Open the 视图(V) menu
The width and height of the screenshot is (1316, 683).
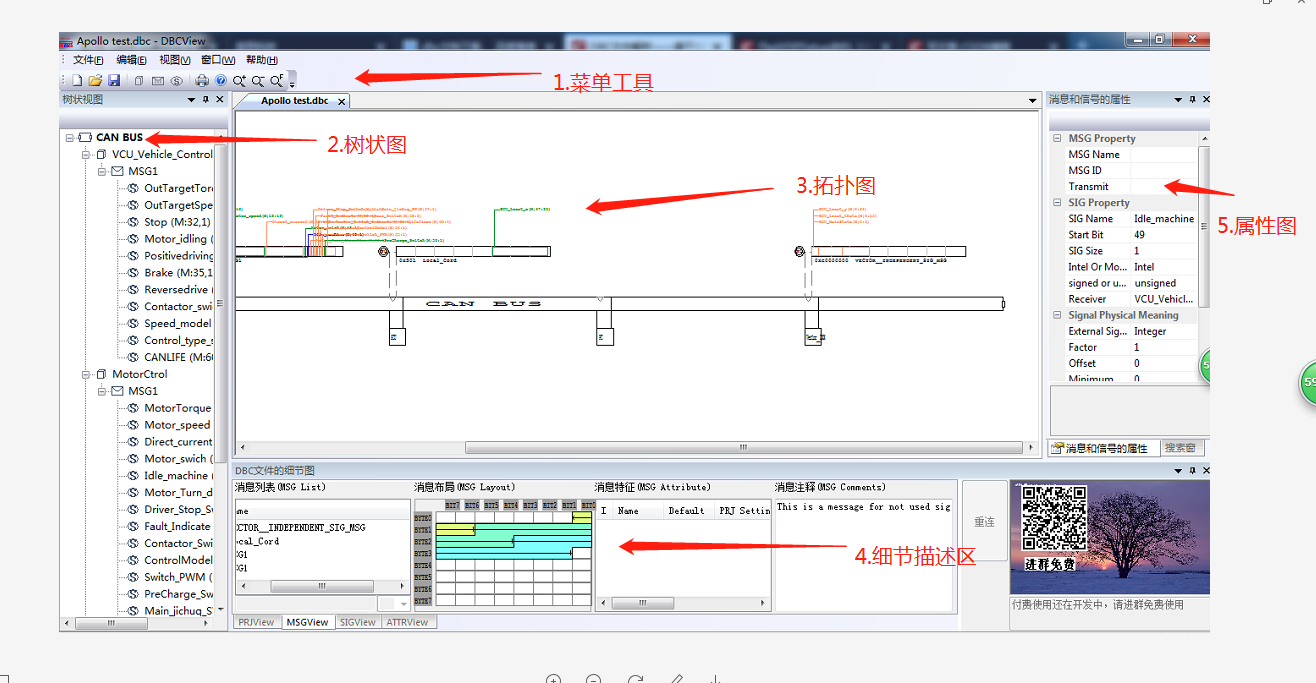[175, 60]
